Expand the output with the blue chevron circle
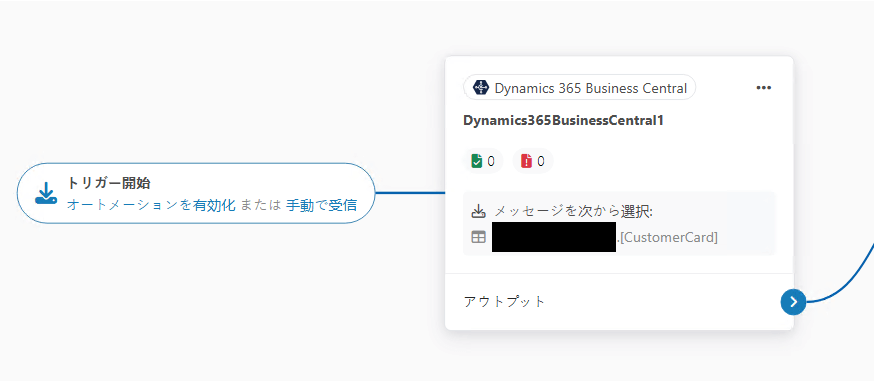Viewport: 874px width, 381px height. tap(793, 302)
